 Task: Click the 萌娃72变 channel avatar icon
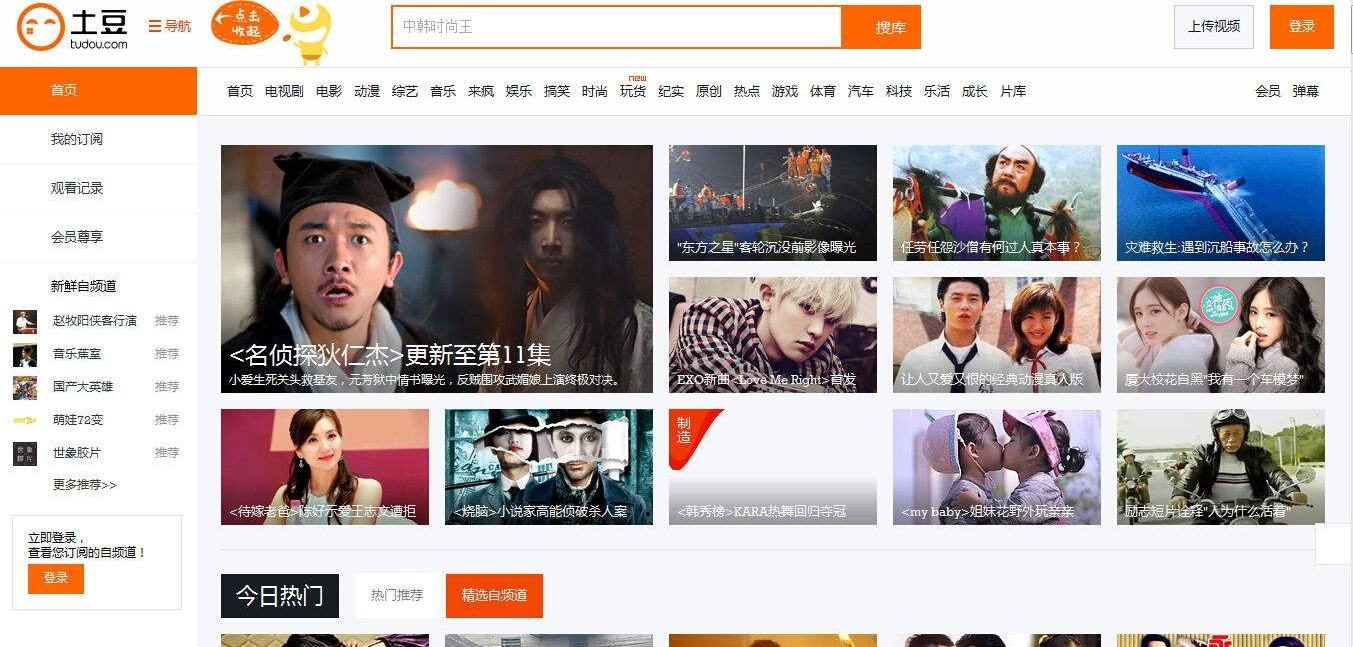pos(25,420)
